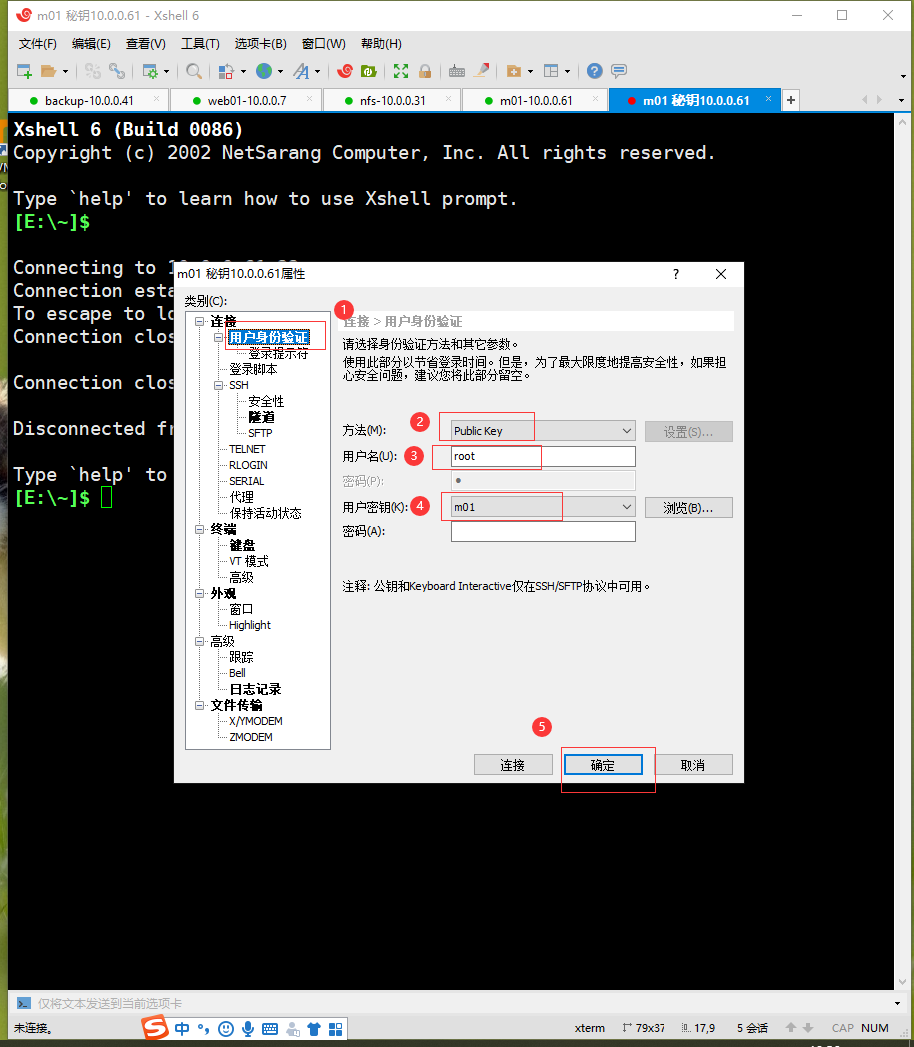This screenshot has height=1047, width=914.
Task: Collapse the SSH tree node
Action: 218,385
